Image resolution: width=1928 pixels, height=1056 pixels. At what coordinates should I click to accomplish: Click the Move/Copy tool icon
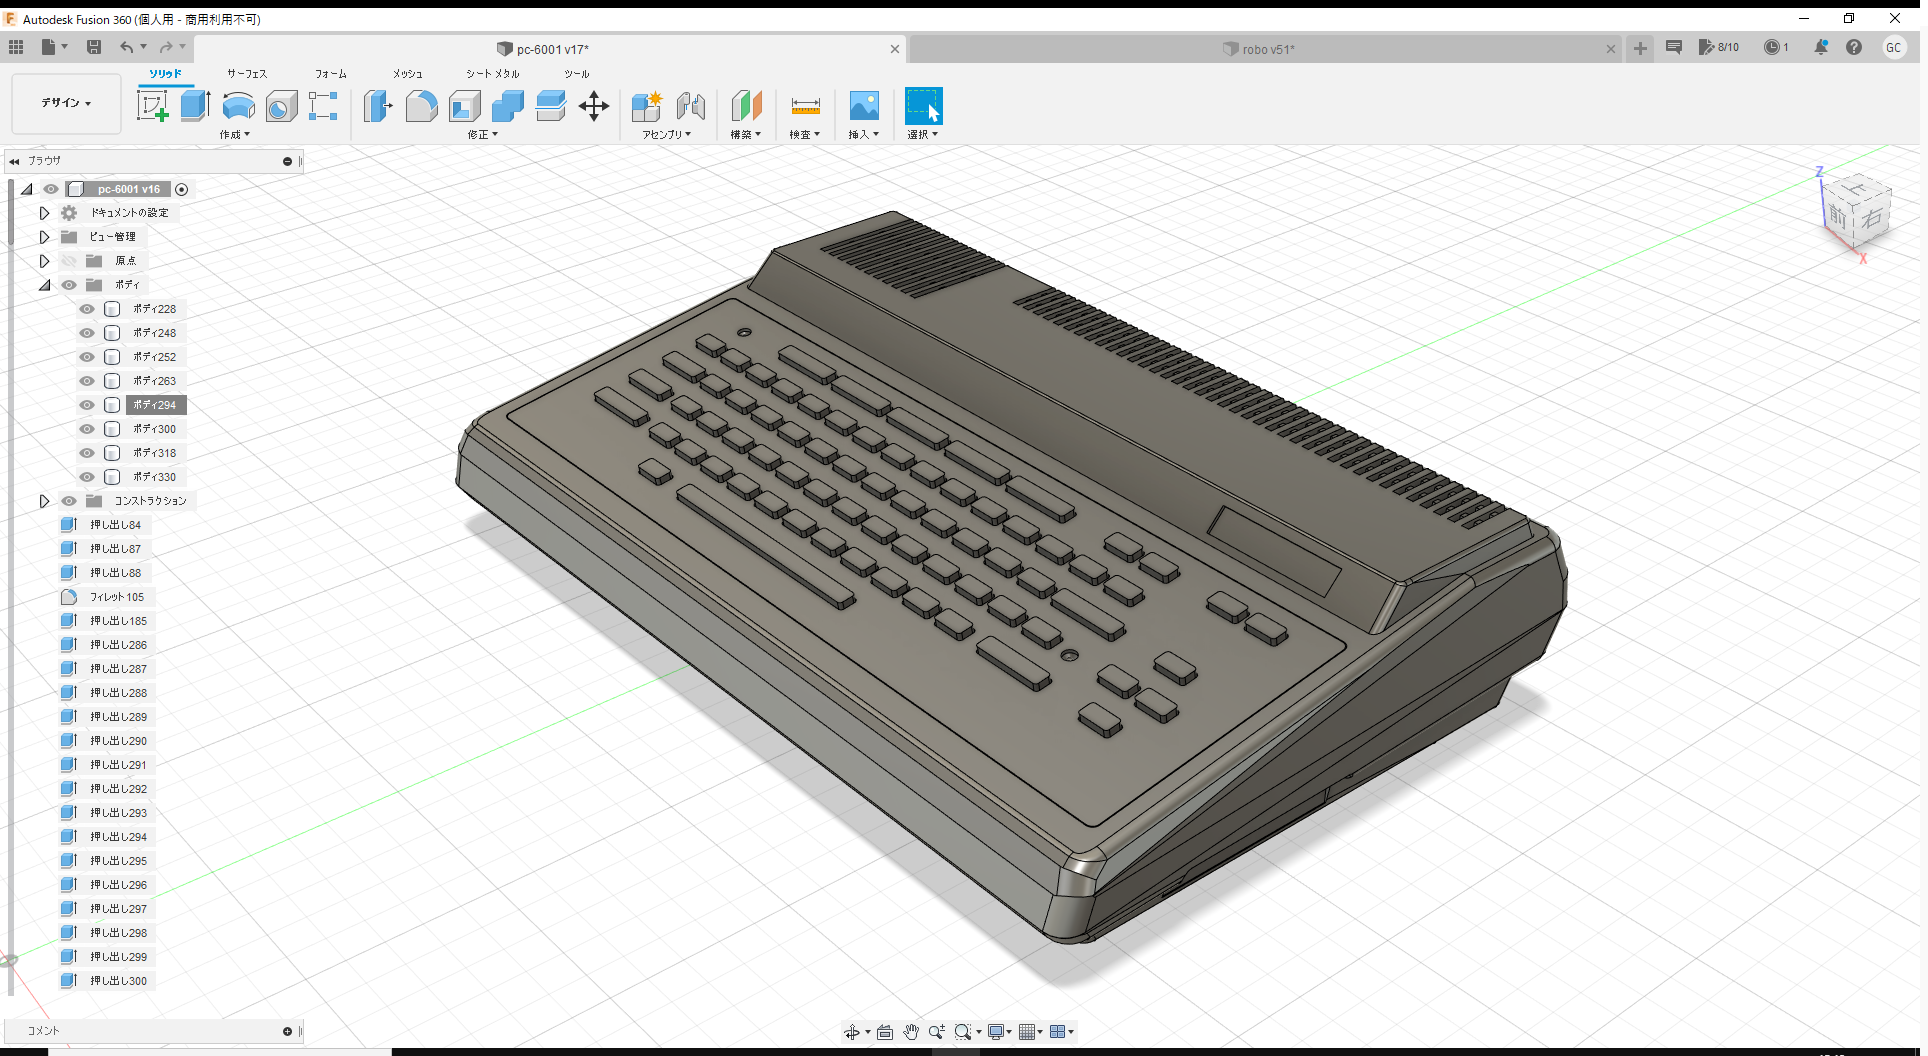594,105
